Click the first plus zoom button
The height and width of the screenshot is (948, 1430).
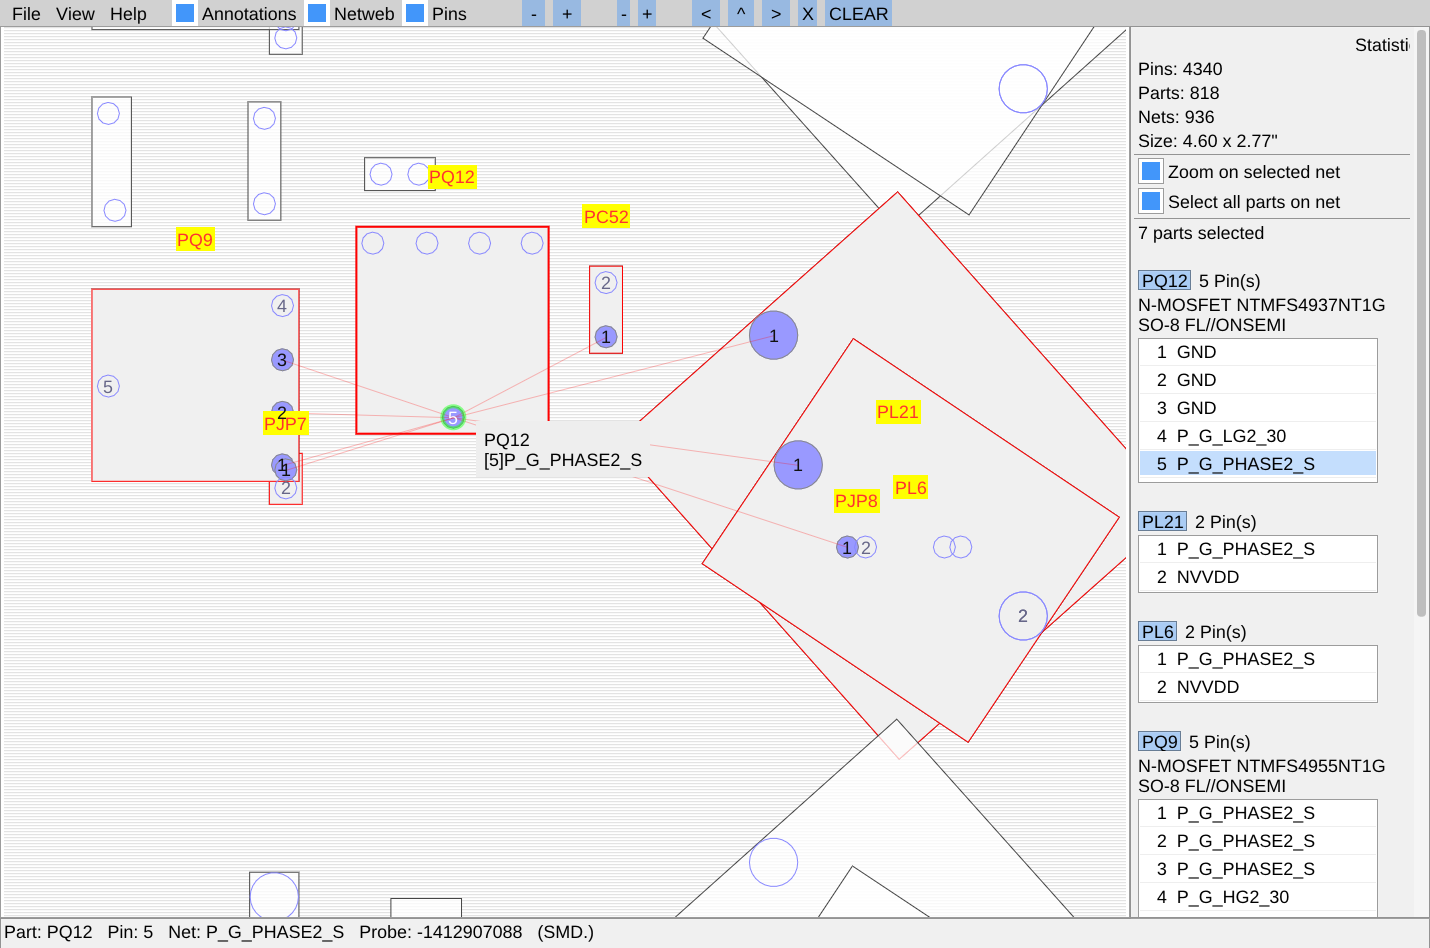coord(567,14)
